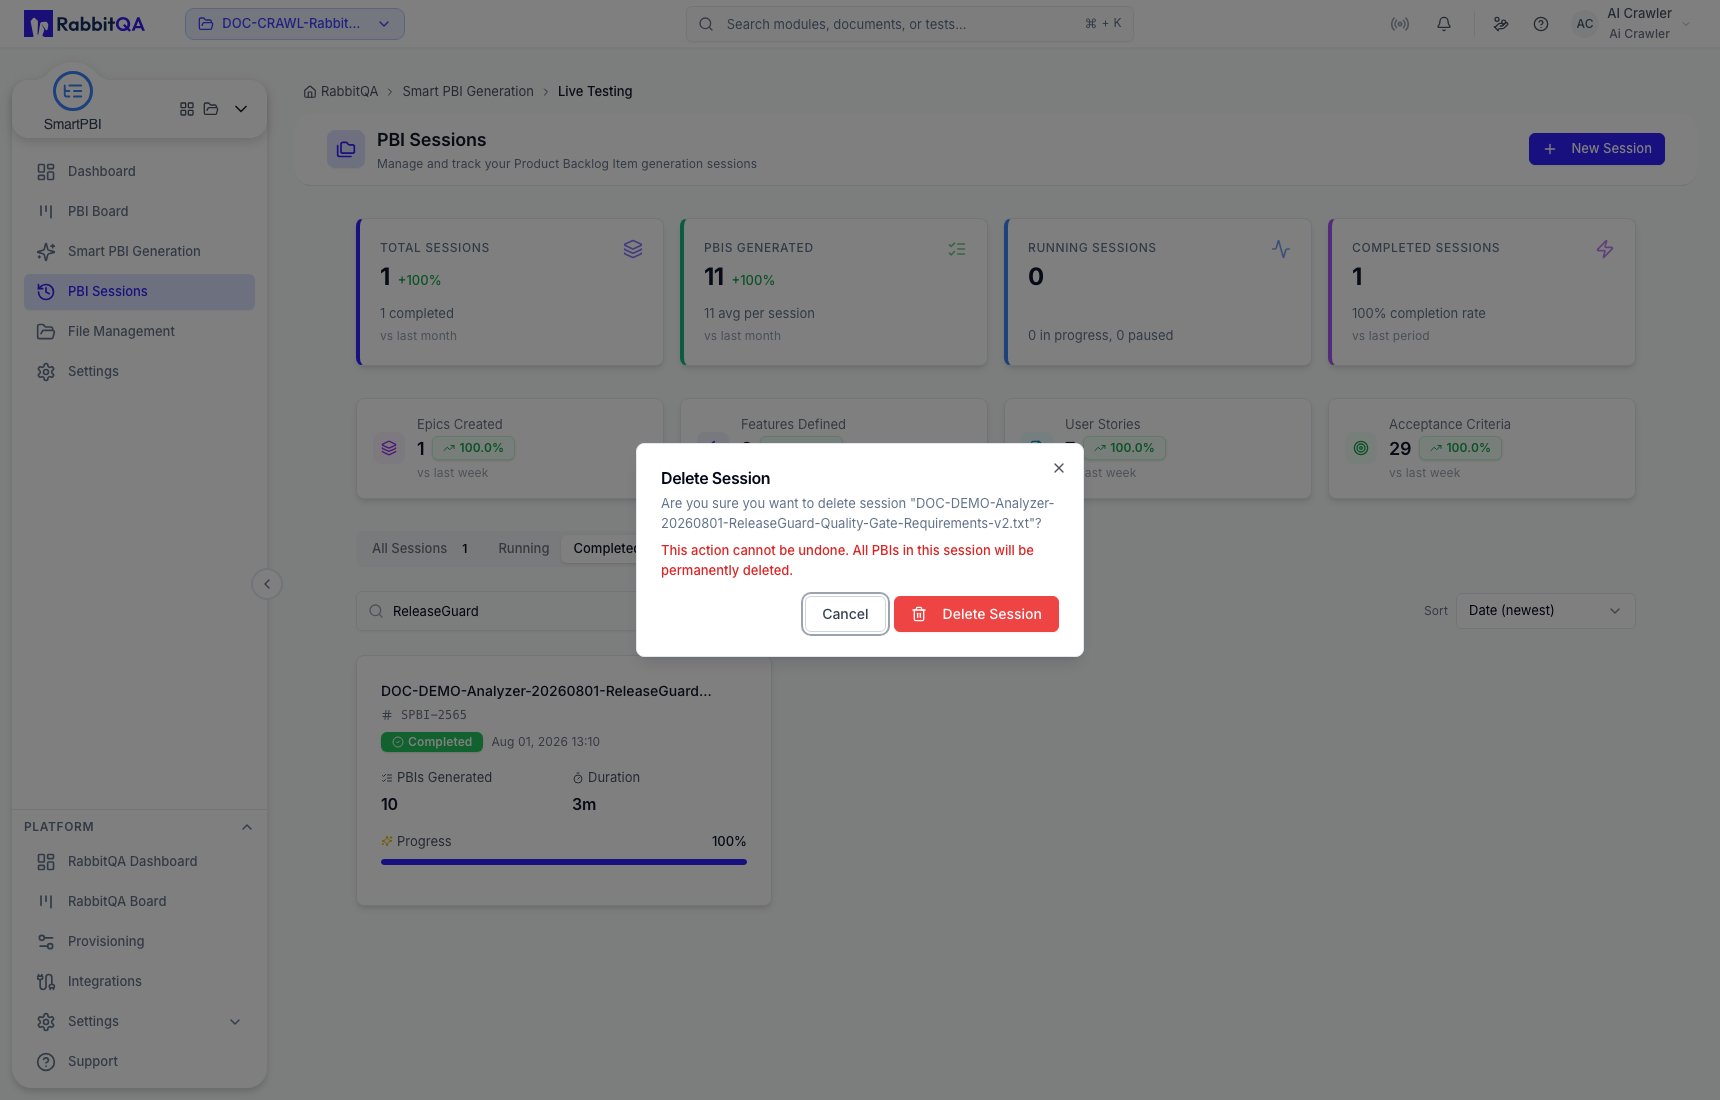Open the Date (newest) sort dropdown
This screenshot has width=1720, height=1100.
[1546, 611]
